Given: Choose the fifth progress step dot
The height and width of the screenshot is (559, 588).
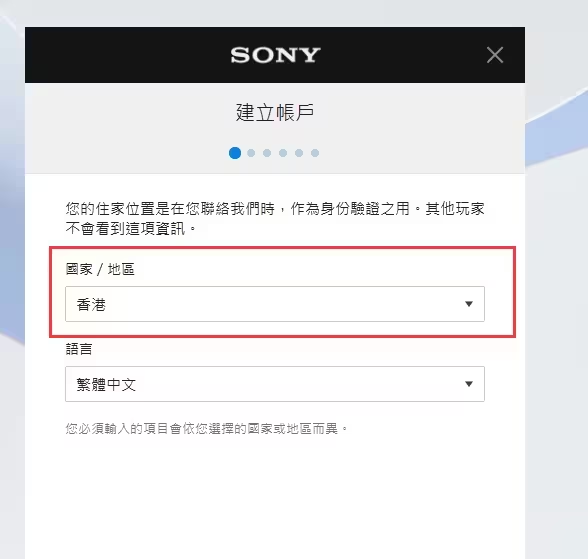Looking at the screenshot, I should pyautogui.click(x=299, y=153).
